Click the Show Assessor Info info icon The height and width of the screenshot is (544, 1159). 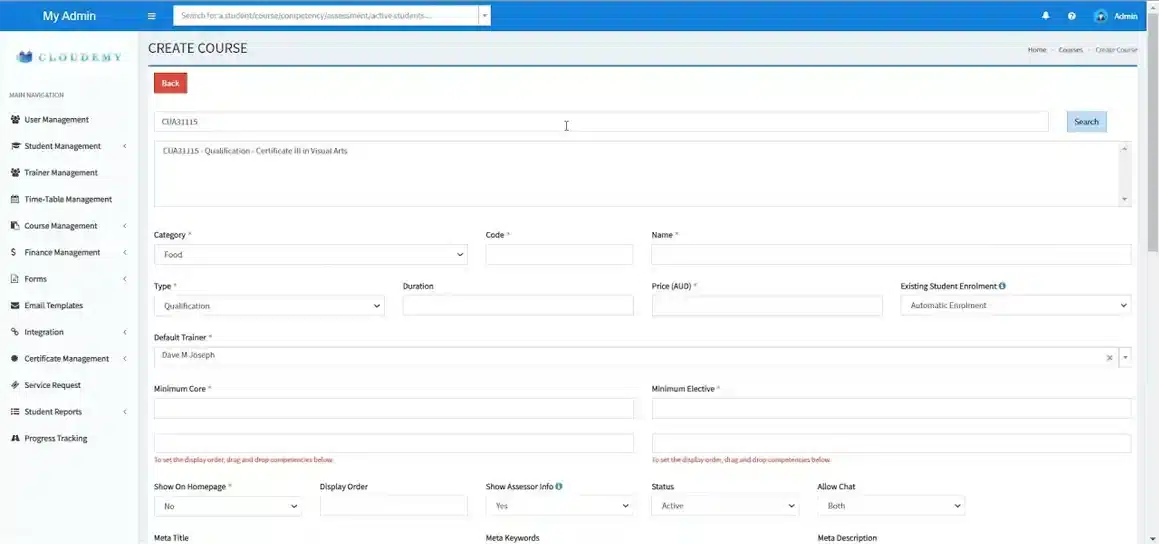[559, 486]
